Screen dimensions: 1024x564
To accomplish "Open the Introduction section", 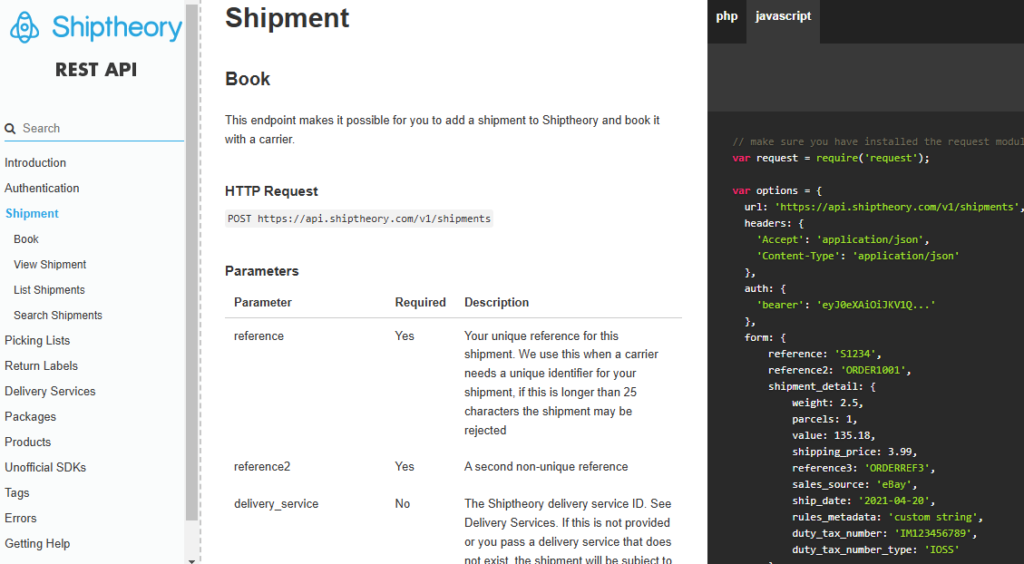I will pos(35,163).
